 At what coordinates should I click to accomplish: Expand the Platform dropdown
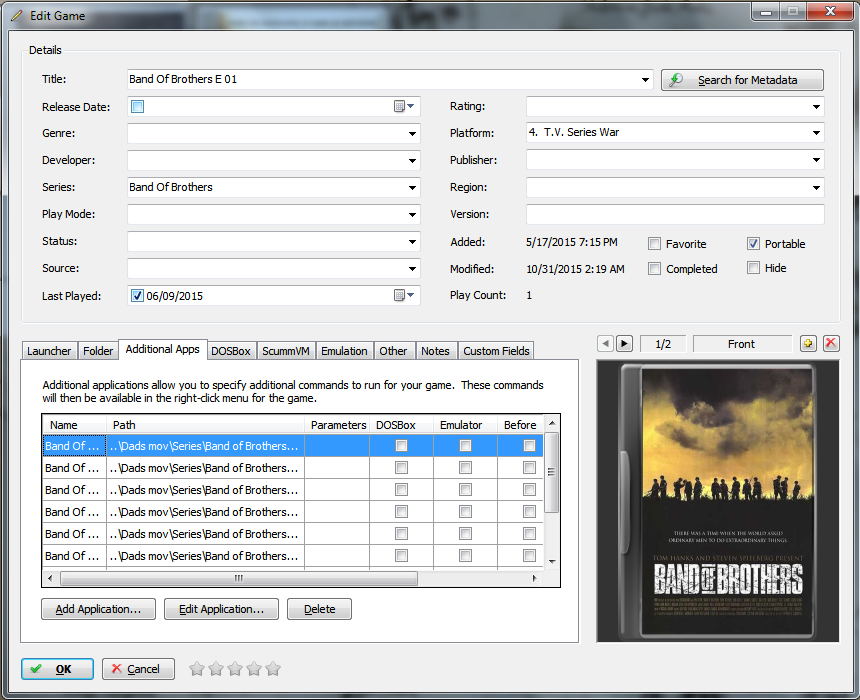[x=816, y=133]
